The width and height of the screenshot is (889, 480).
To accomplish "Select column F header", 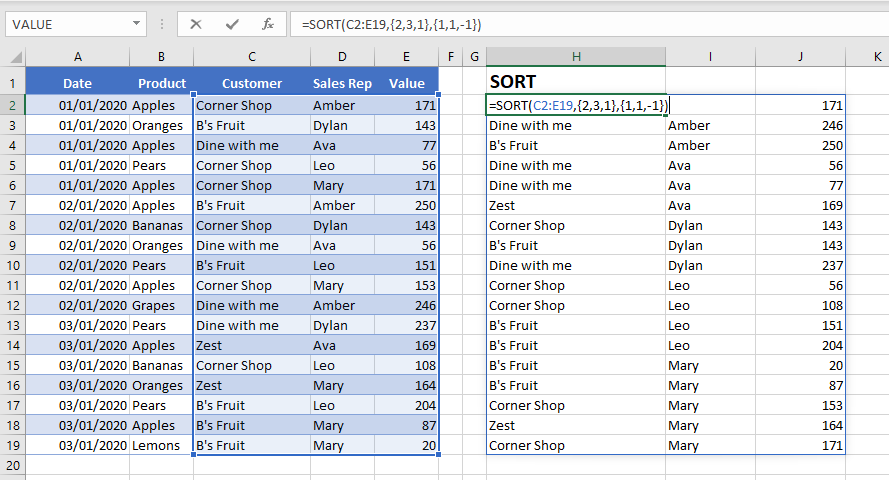I will tap(451, 57).
